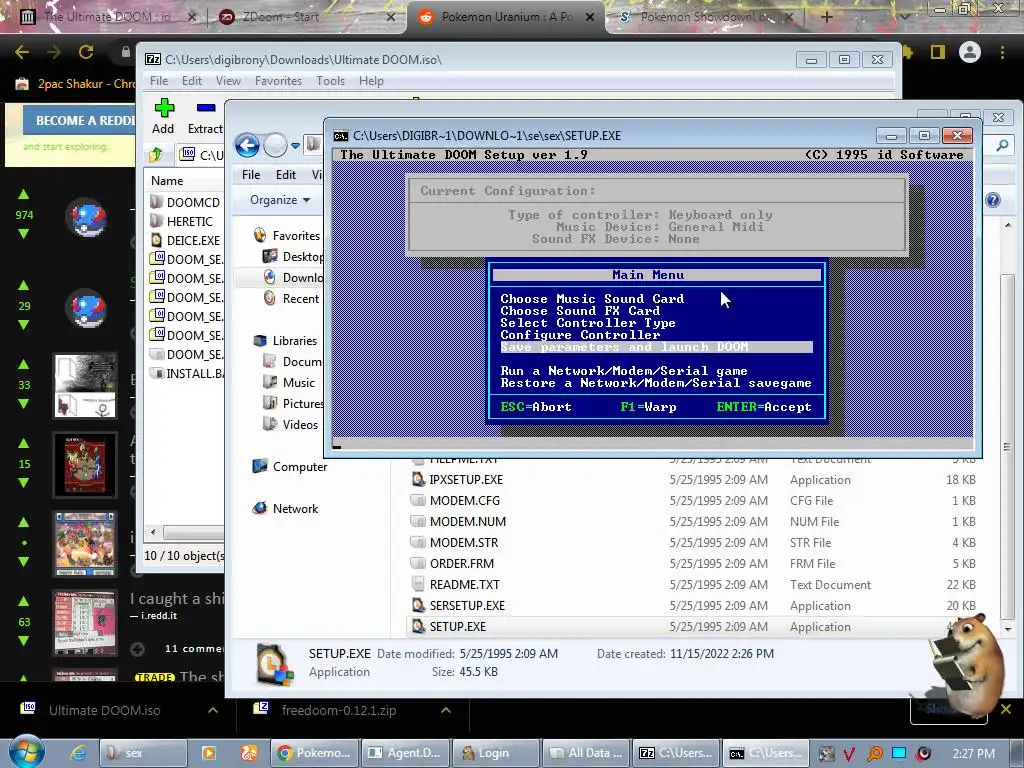Select Music library in navigation pane
Image resolution: width=1024 pixels, height=768 pixels.
point(289,383)
